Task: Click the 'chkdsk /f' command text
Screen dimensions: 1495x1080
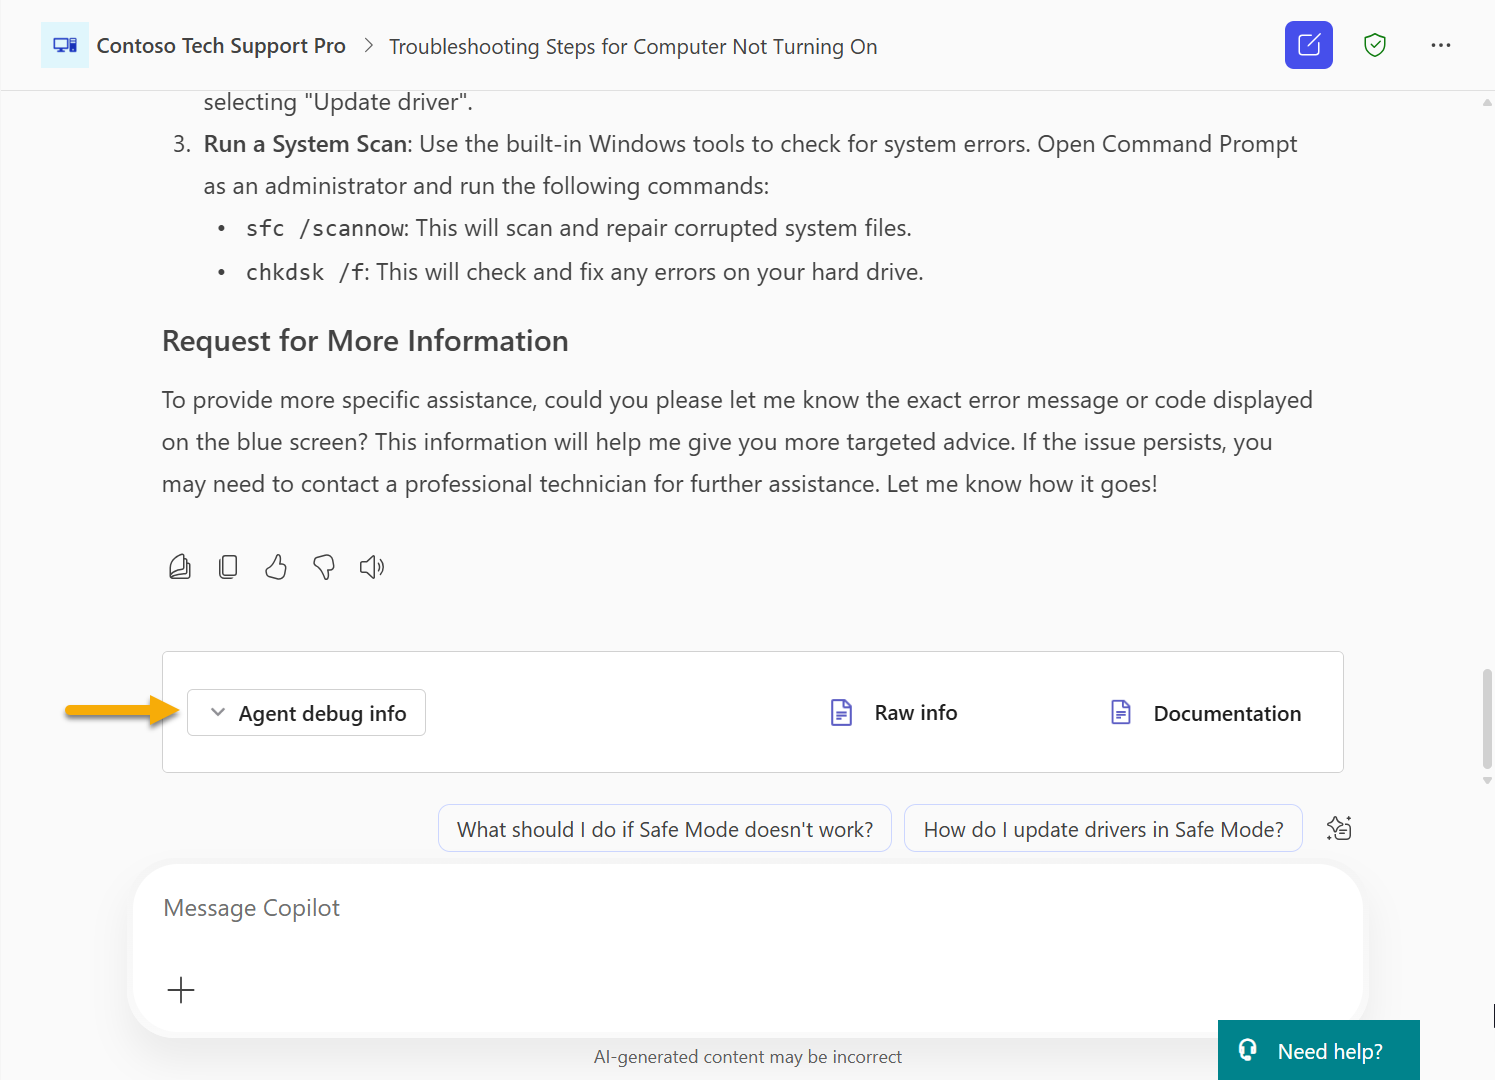Action: tap(304, 272)
